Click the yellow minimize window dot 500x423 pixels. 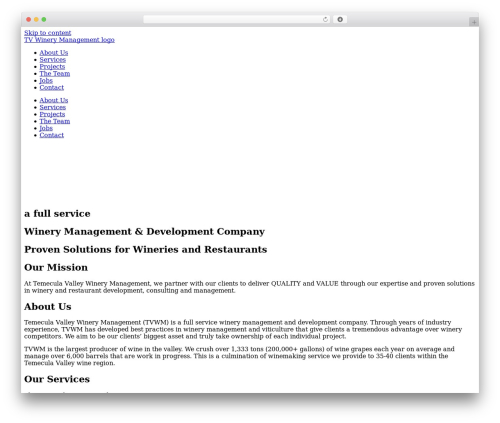pos(36,20)
